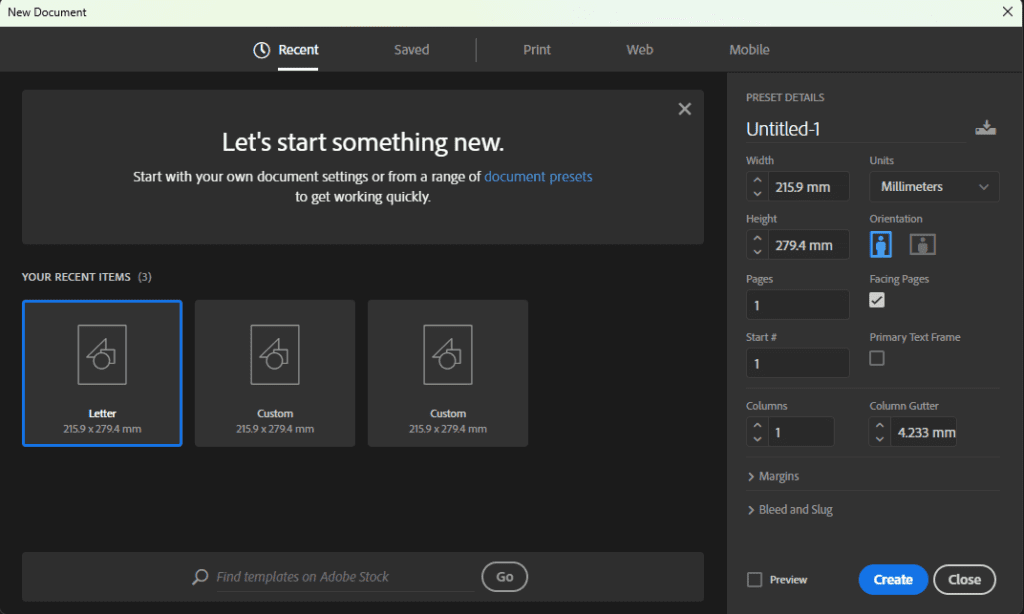Open the Mobile tab
The width and height of the screenshot is (1024, 614).
point(749,50)
